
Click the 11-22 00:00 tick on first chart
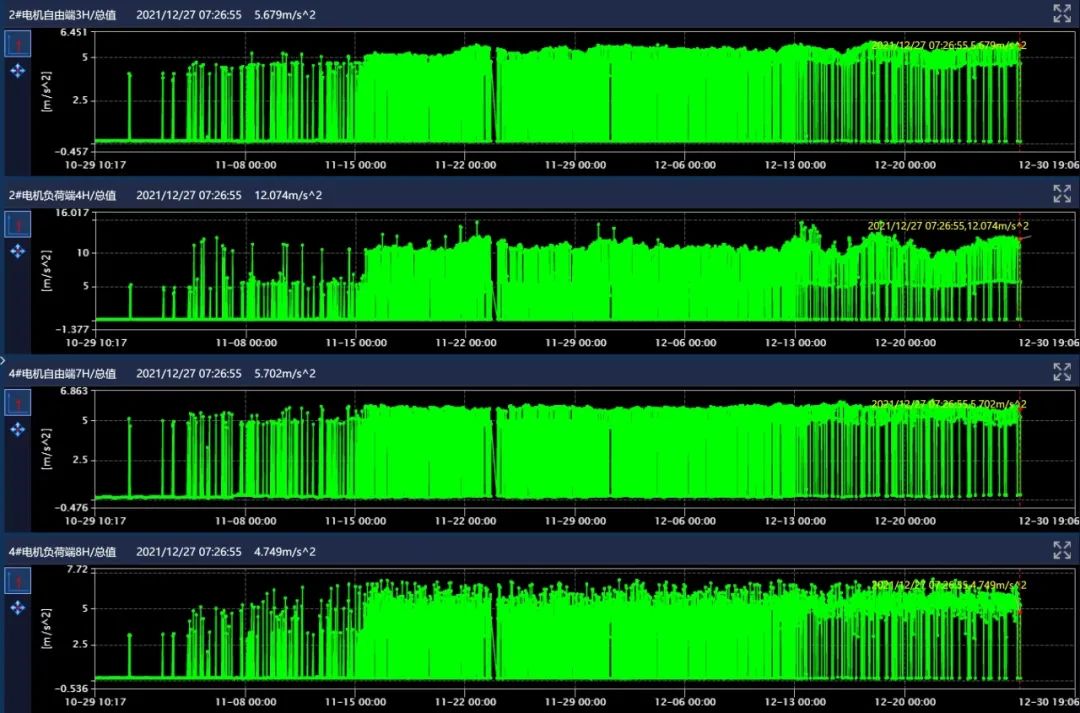(467, 164)
